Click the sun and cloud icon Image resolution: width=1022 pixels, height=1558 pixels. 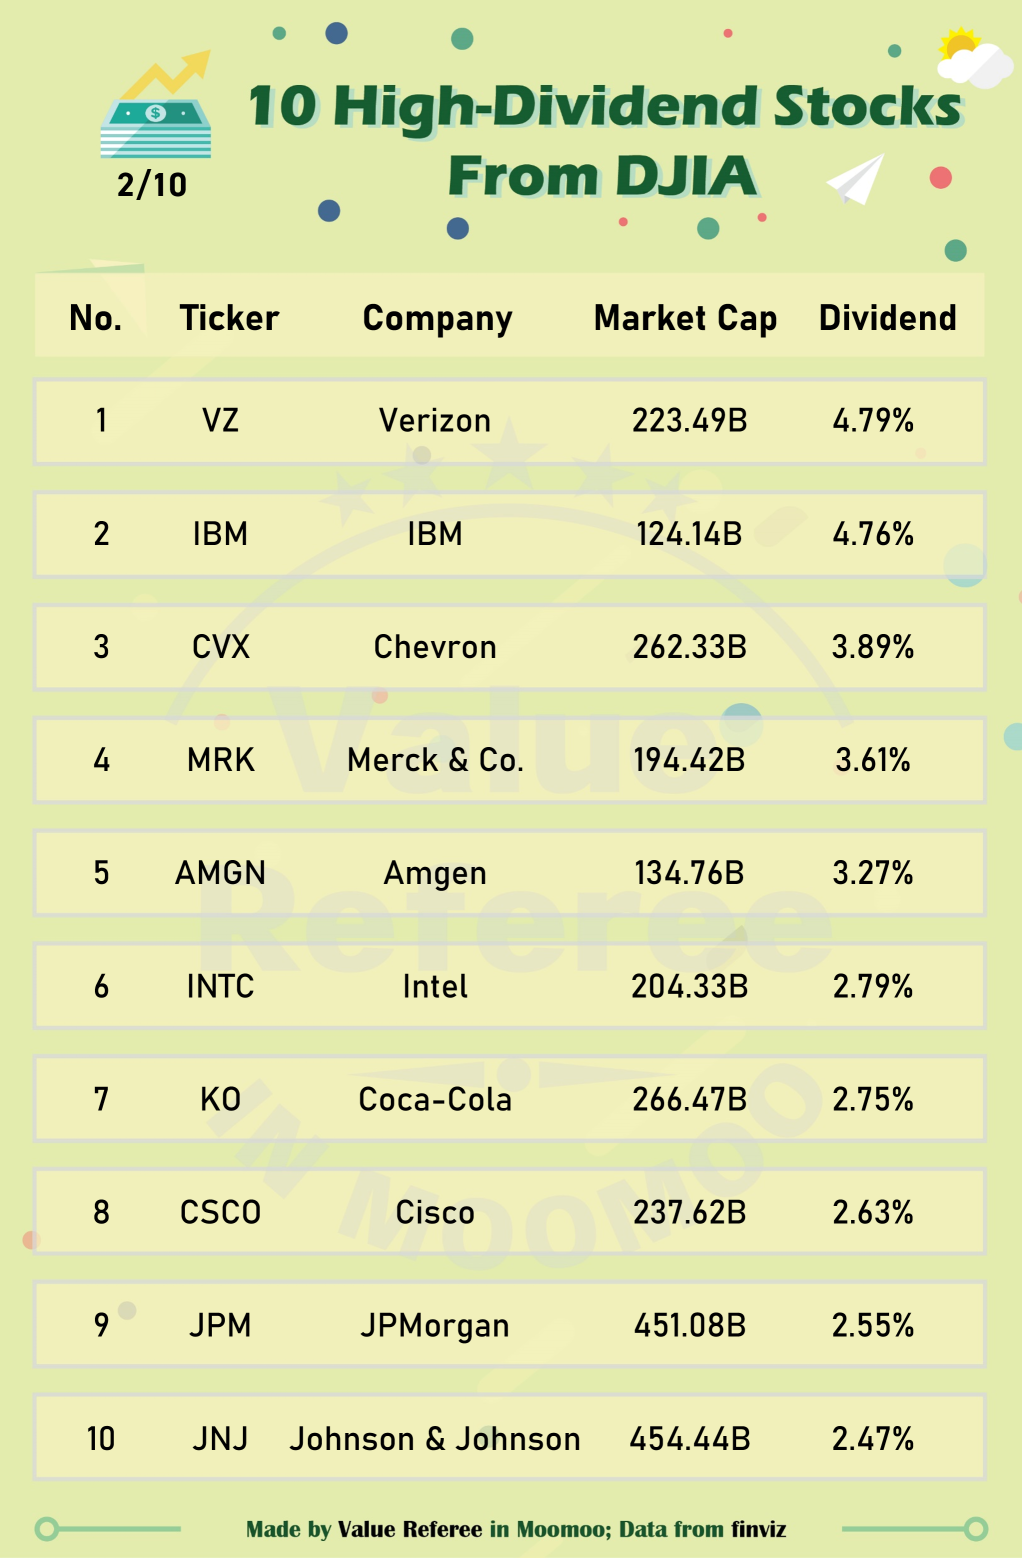click(972, 58)
